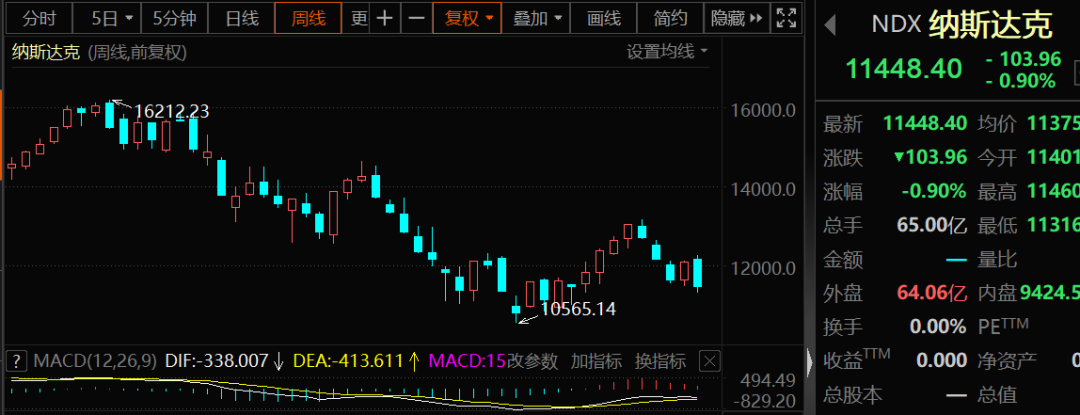
Task: Expand 设置均线 moving average settings
Action: point(667,51)
